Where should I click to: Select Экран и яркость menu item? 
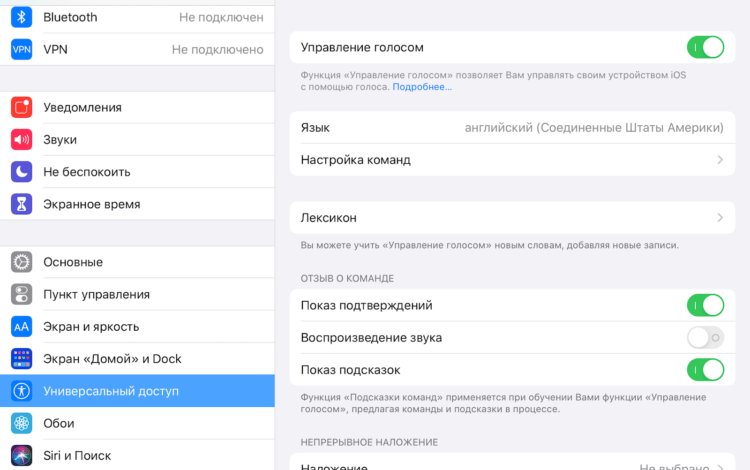tap(91, 327)
